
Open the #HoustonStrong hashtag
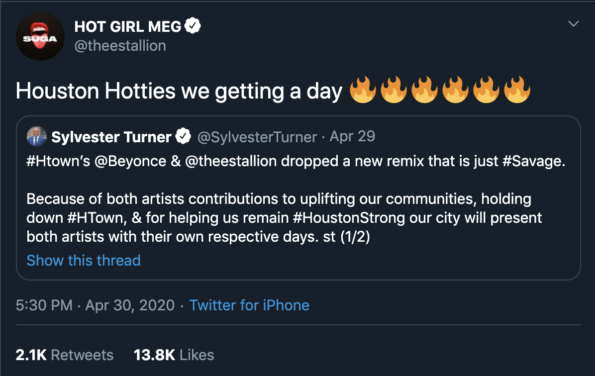[349, 218]
